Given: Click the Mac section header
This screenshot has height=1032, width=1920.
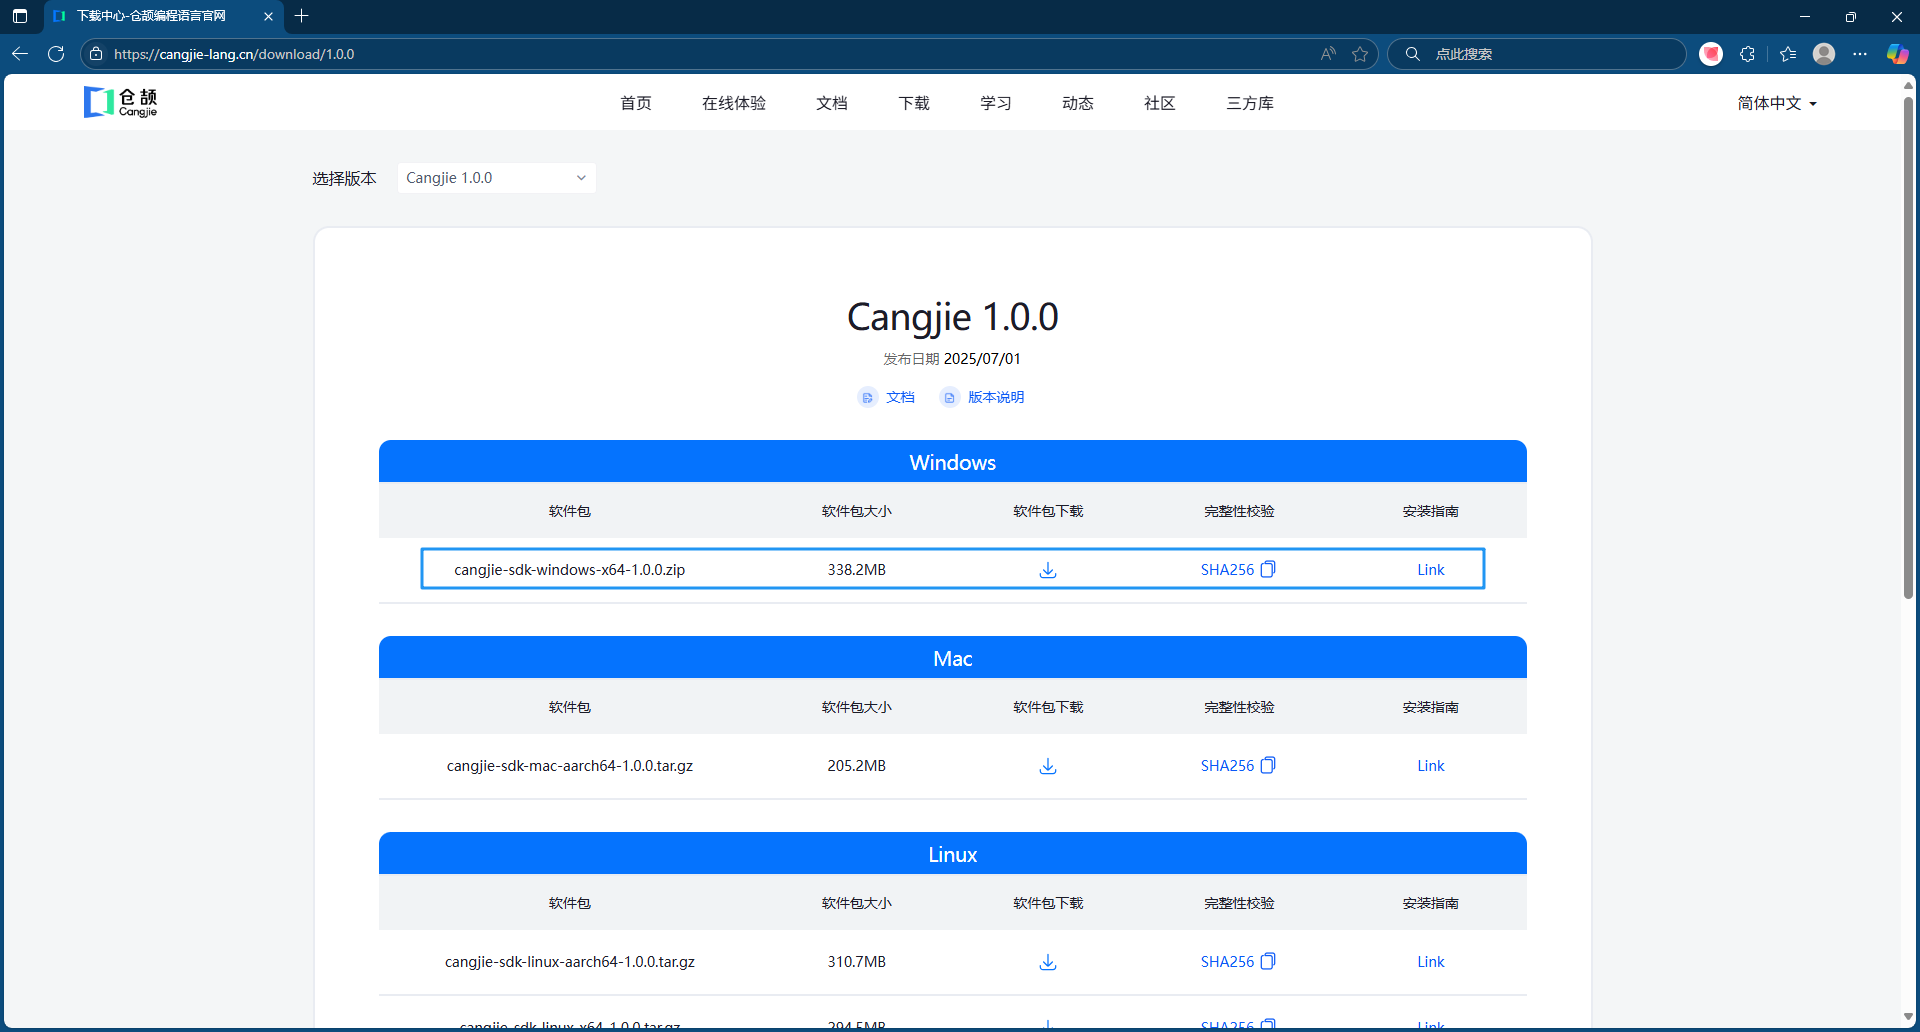Looking at the screenshot, I should pyautogui.click(x=953, y=658).
